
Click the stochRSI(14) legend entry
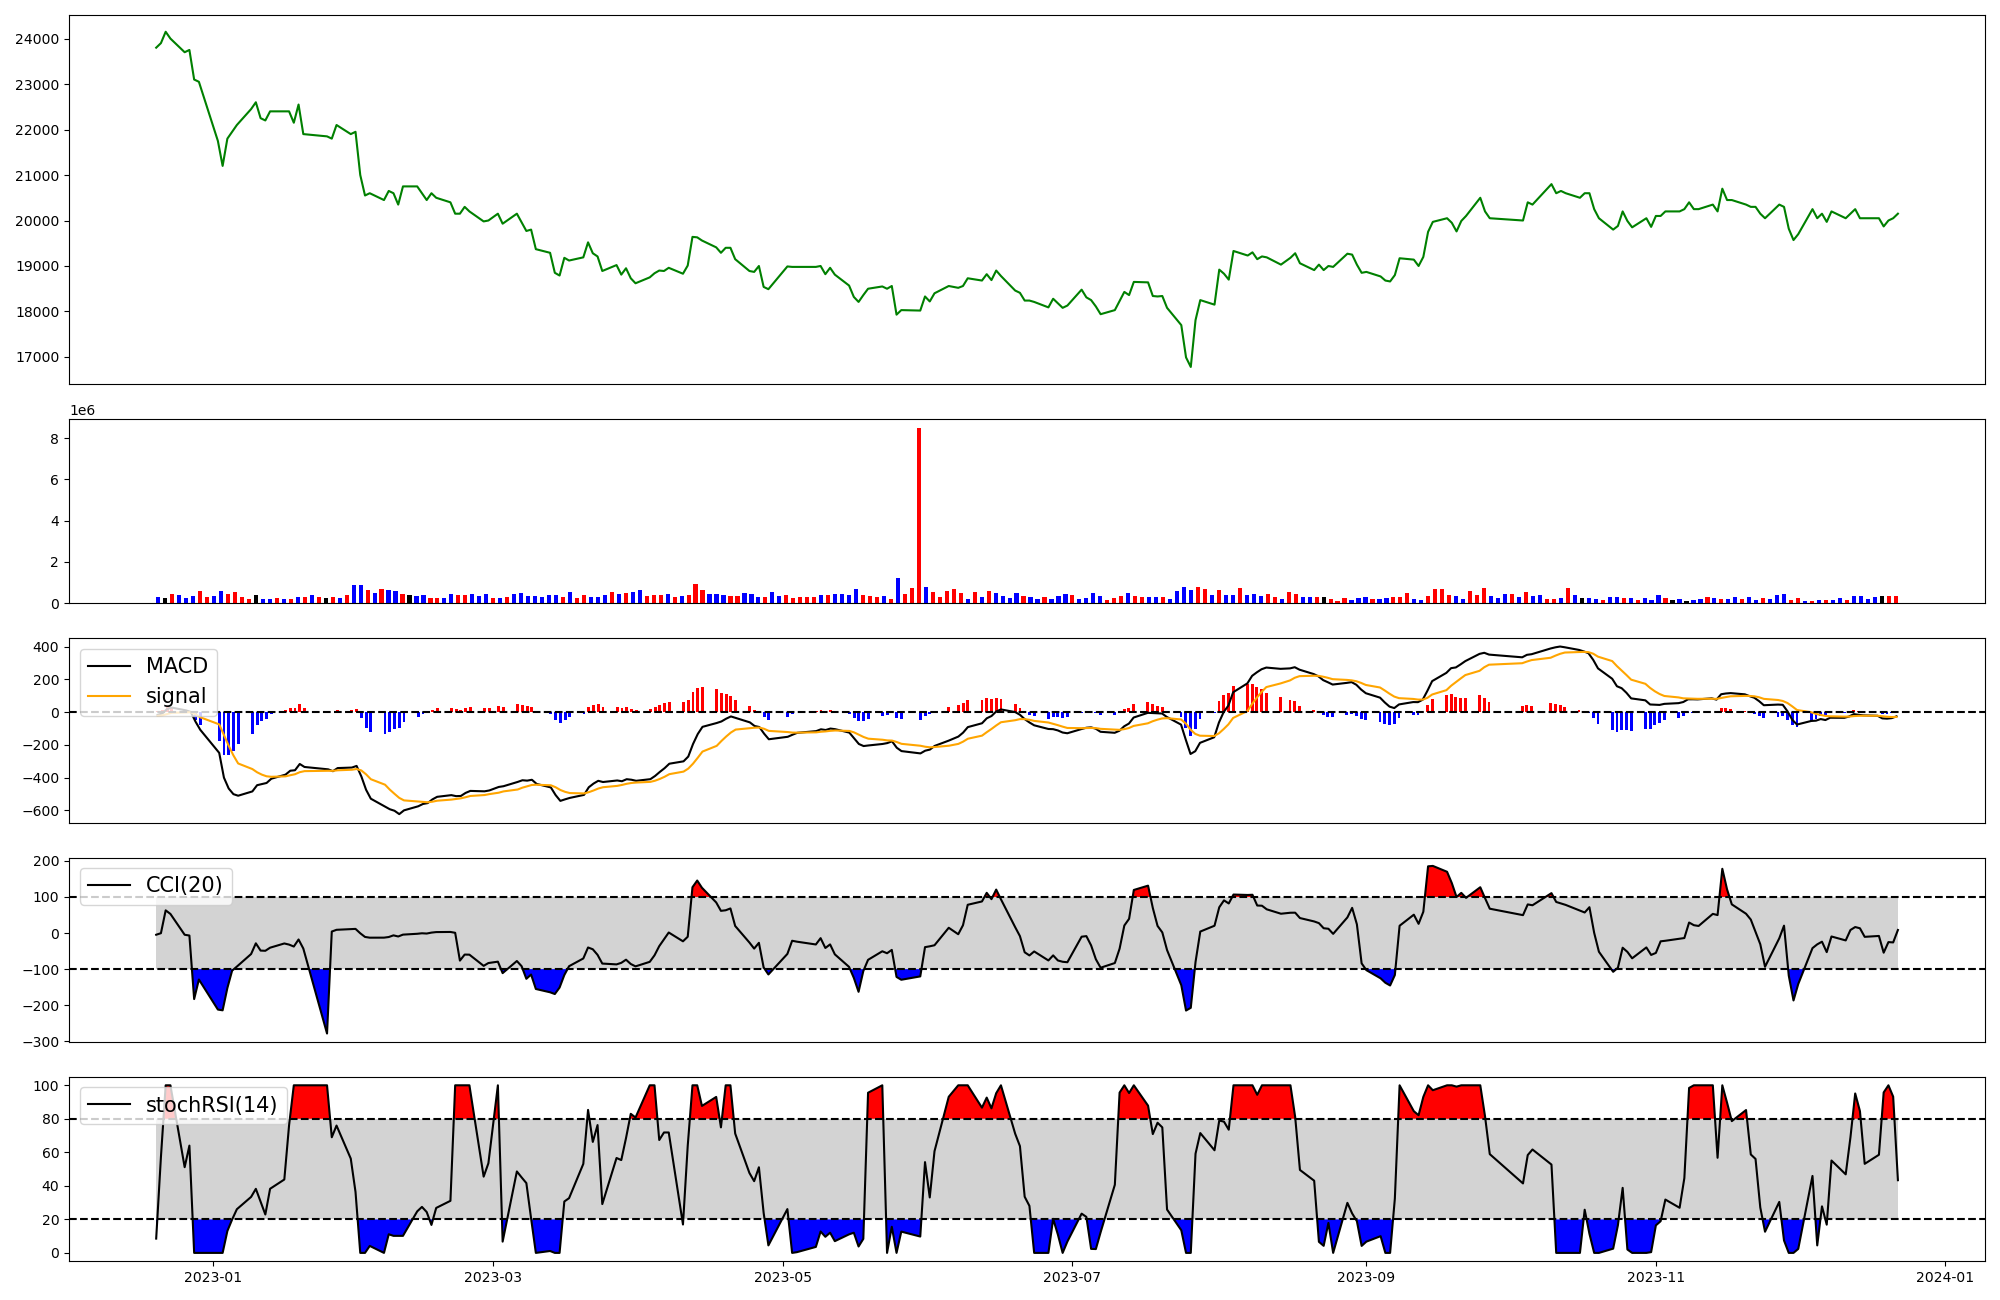[211, 1105]
